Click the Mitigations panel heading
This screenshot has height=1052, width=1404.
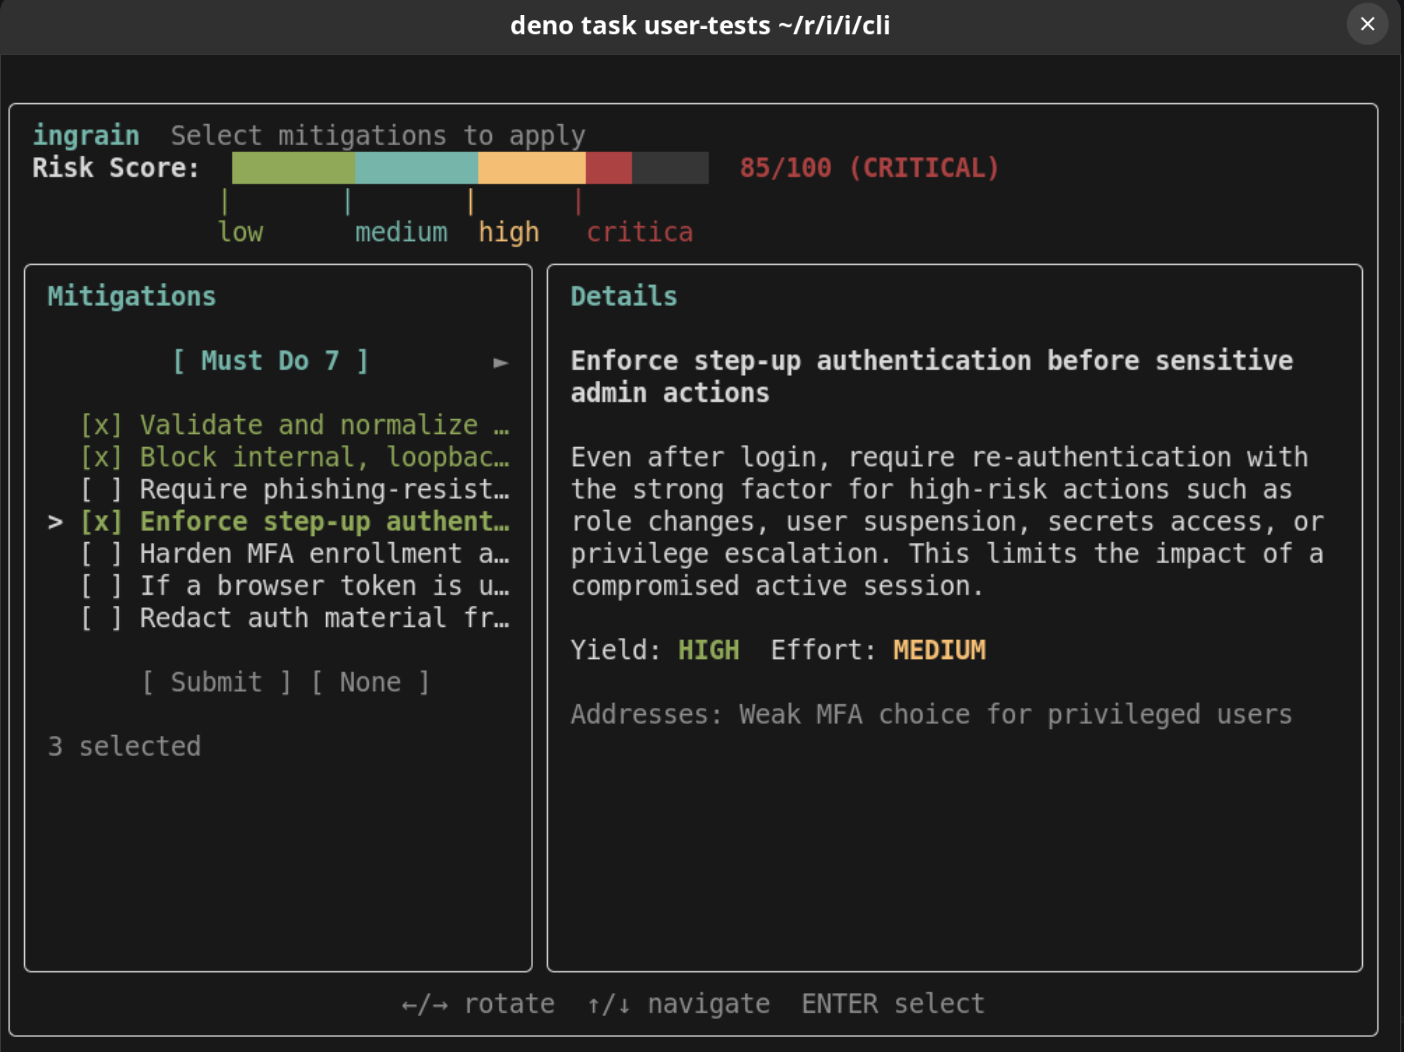pyautogui.click(x=131, y=296)
